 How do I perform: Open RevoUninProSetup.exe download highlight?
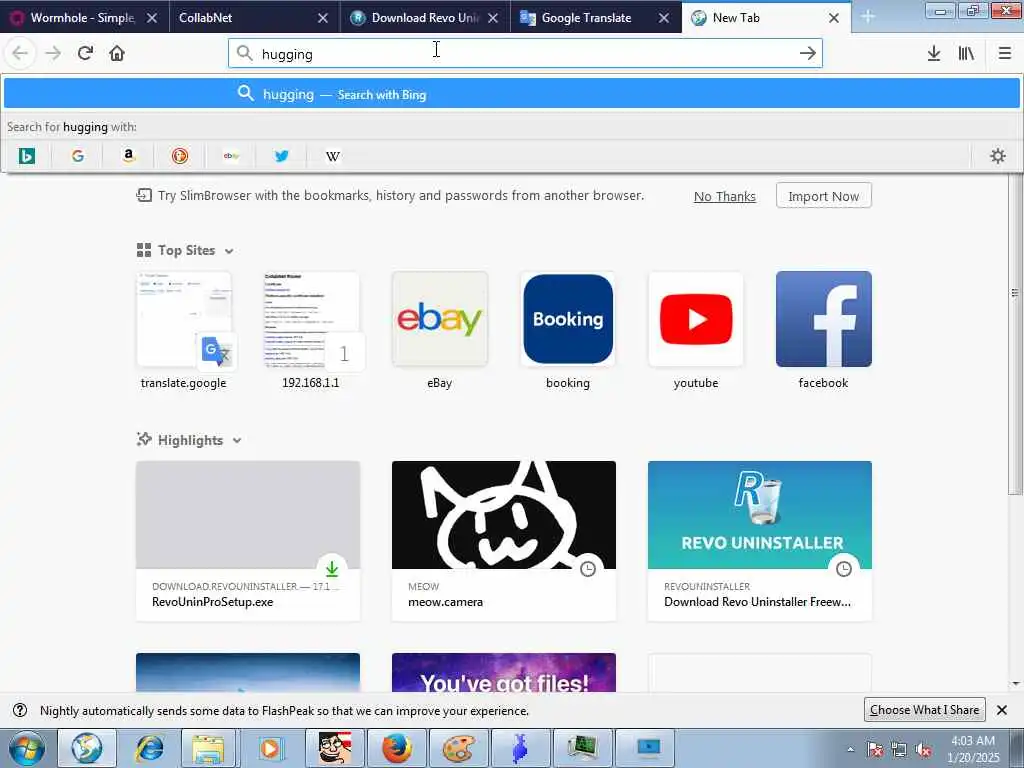(x=248, y=541)
